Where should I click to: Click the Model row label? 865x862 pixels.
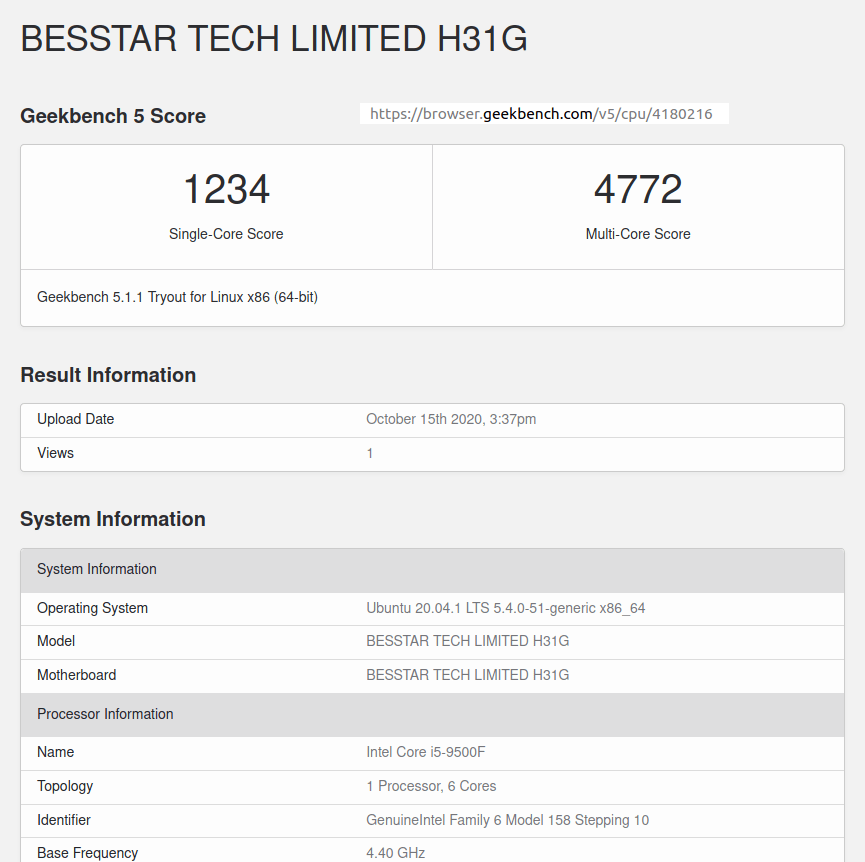[56, 641]
